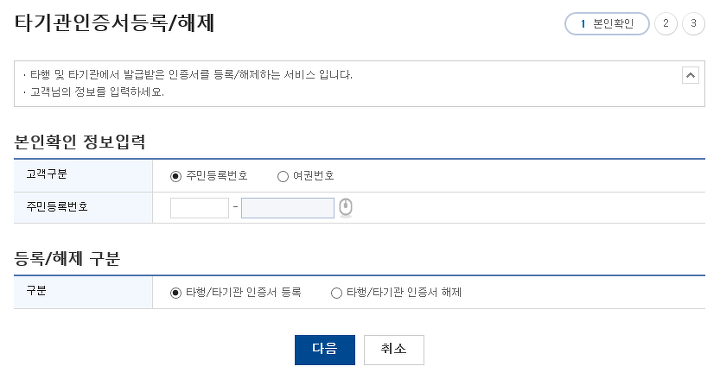Click the 본인확인 정보입력 section heading
Image resolution: width=720 pixels, height=379 pixels.
[80, 142]
